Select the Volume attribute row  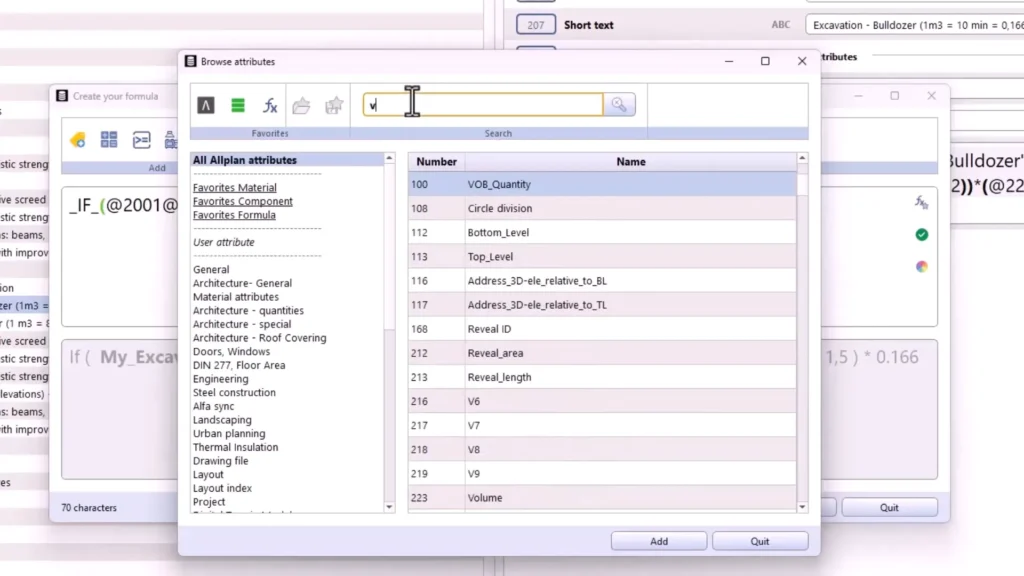600,497
